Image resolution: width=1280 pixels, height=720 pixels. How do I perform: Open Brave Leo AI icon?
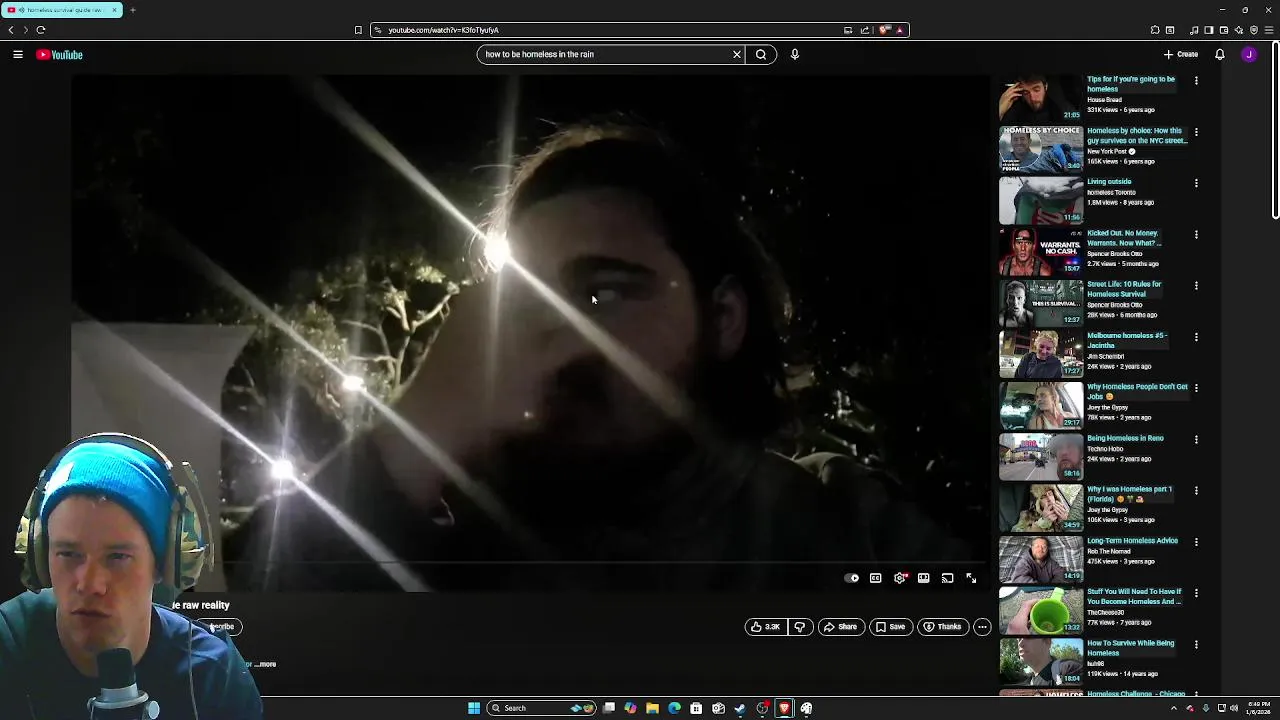[x=1239, y=30]
